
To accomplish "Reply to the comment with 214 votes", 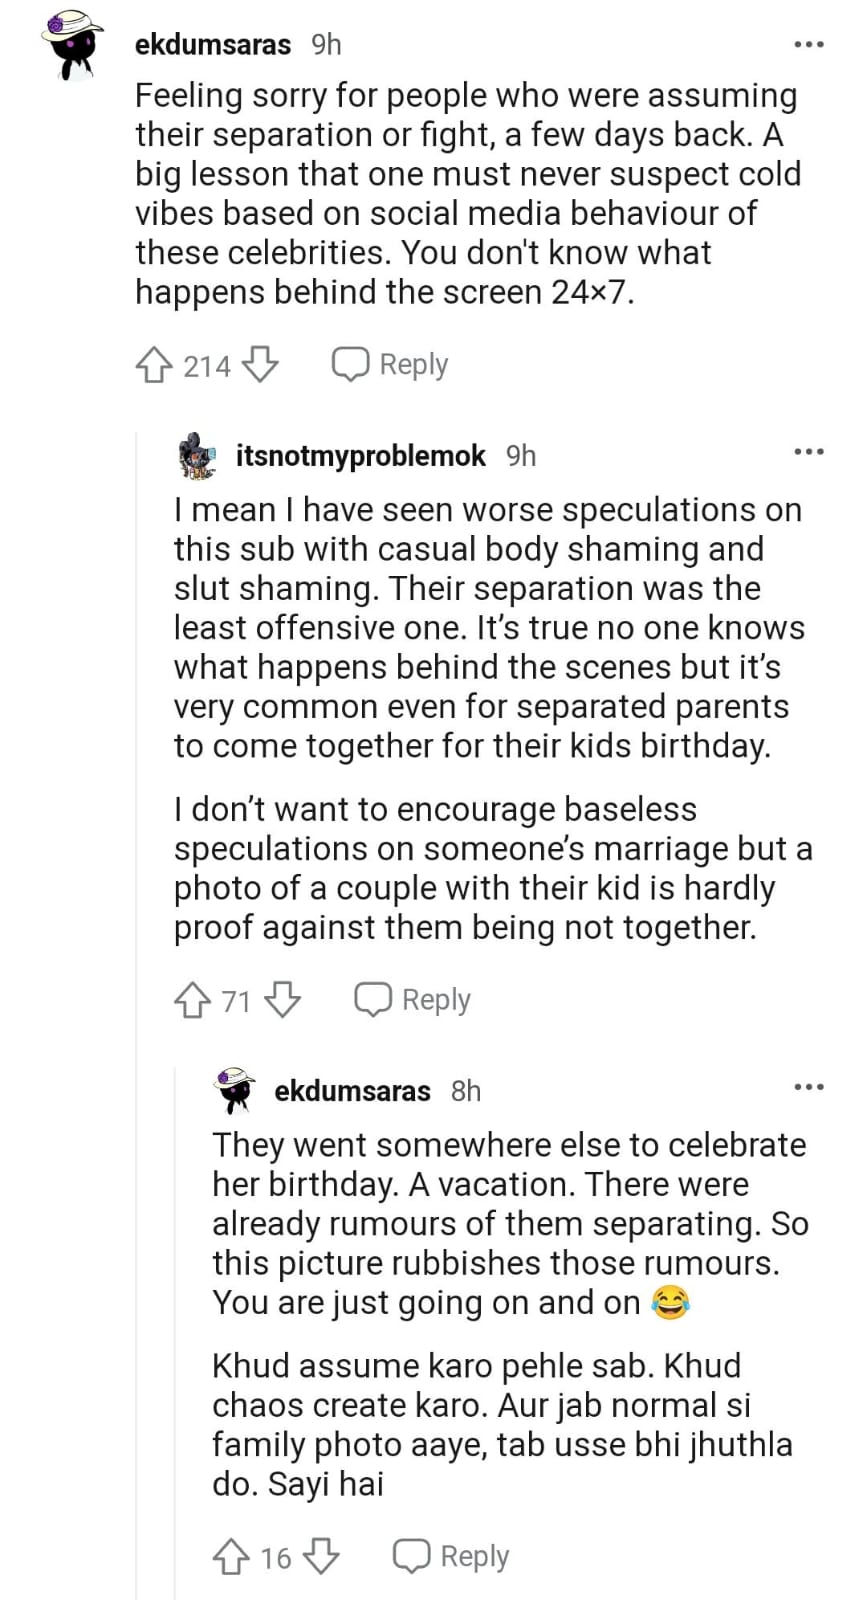I will [391, 365].
